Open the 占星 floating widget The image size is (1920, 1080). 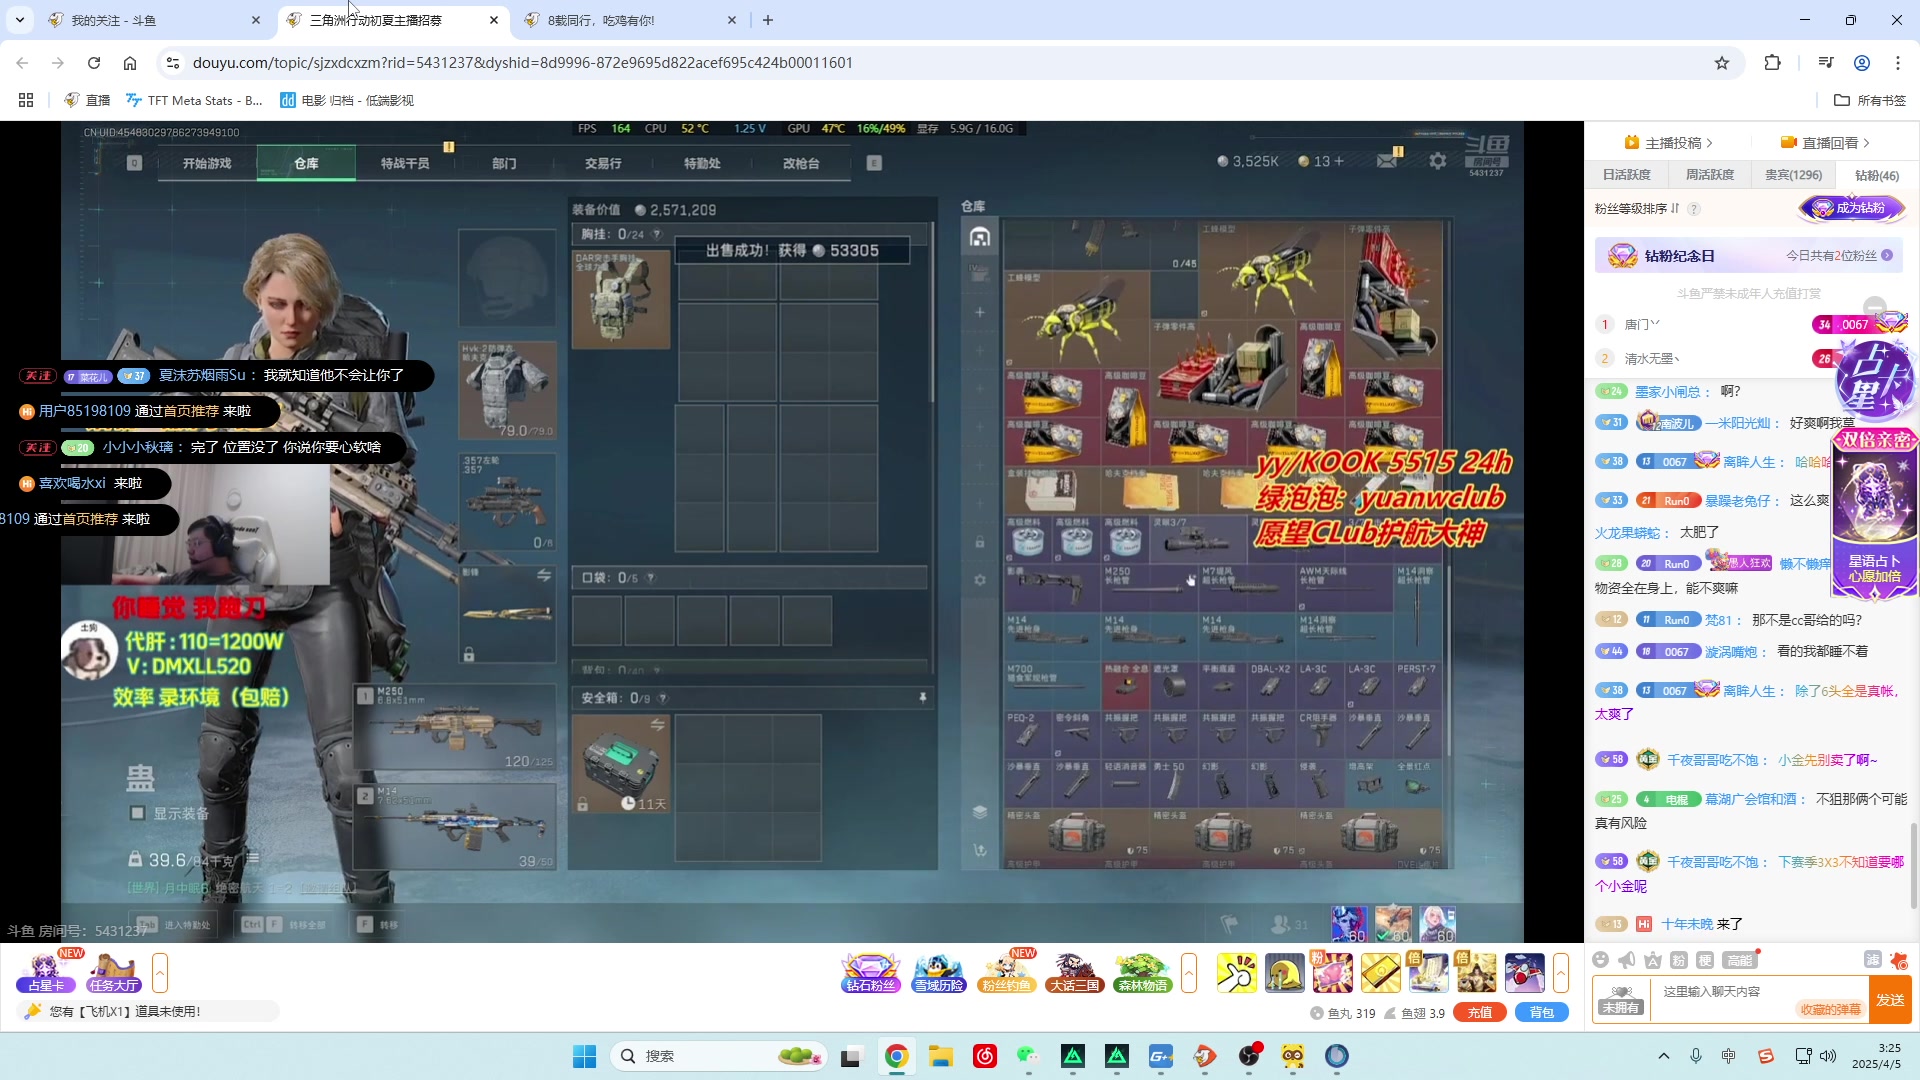pyautogui.click(x=1875, y=382)
